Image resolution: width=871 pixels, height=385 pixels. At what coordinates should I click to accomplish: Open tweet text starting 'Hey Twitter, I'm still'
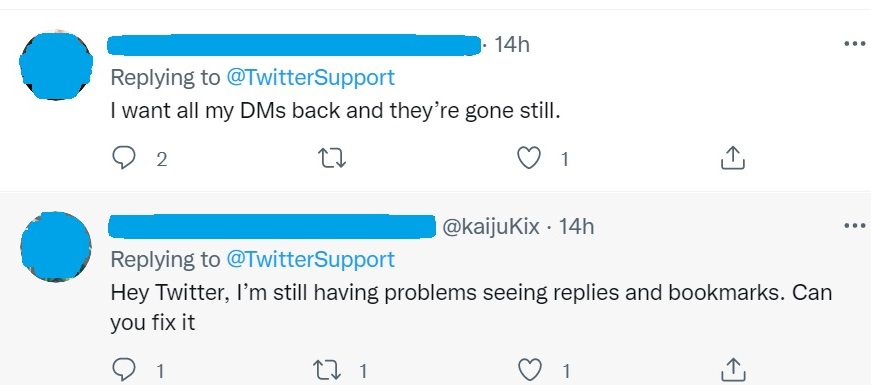click(x=471, y=308)
